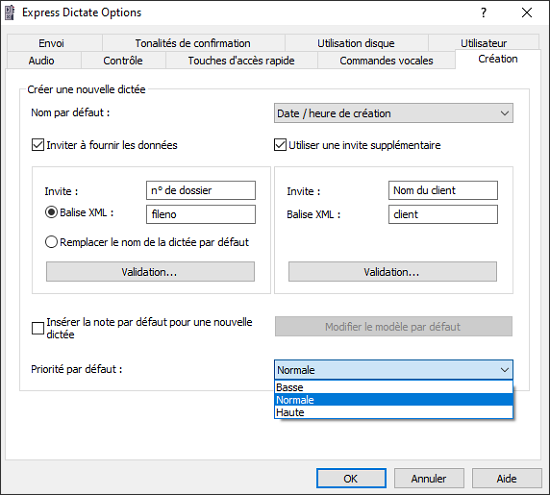
Task: Click the Invite field containing n° de dossier
Action: pyautogui.click(x=201, y=190)
